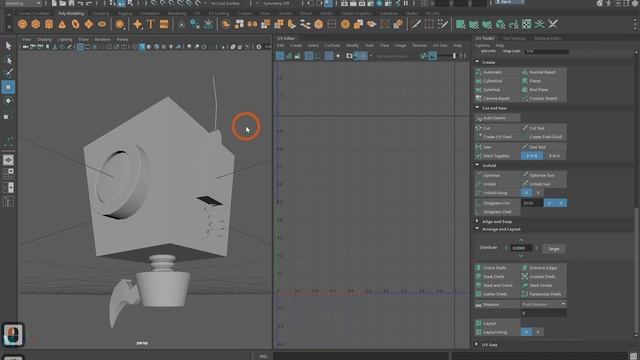Open the Shading menu in viewport panel

click(x=44, y=40)
